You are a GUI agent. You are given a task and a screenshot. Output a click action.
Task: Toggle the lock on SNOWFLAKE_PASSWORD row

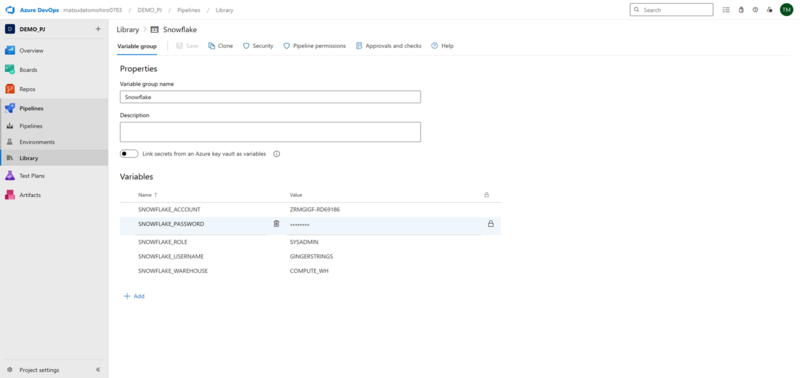point(491,223)
